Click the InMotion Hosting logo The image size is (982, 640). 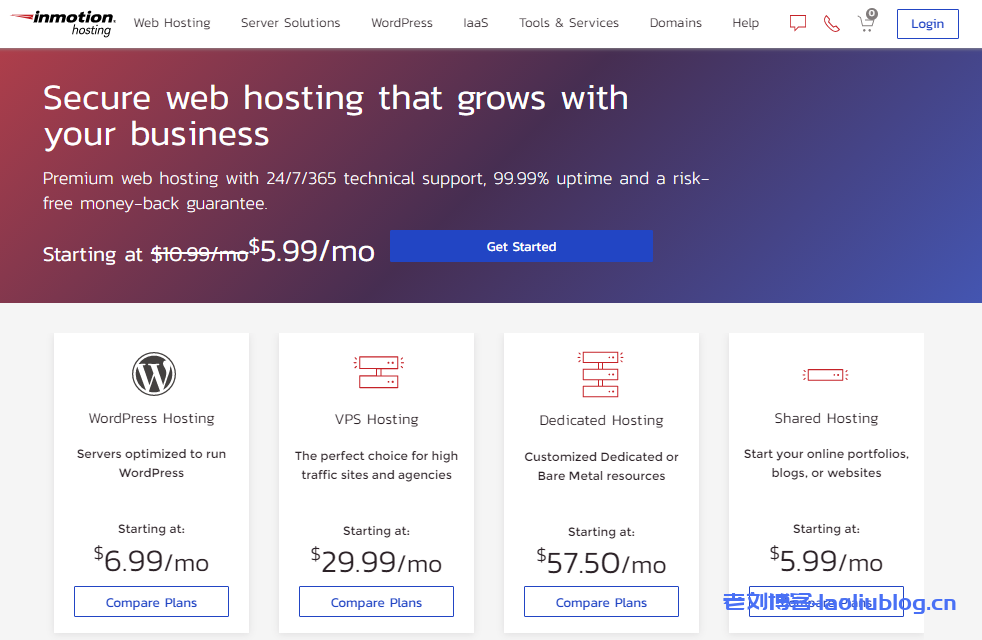coord(63,23)
